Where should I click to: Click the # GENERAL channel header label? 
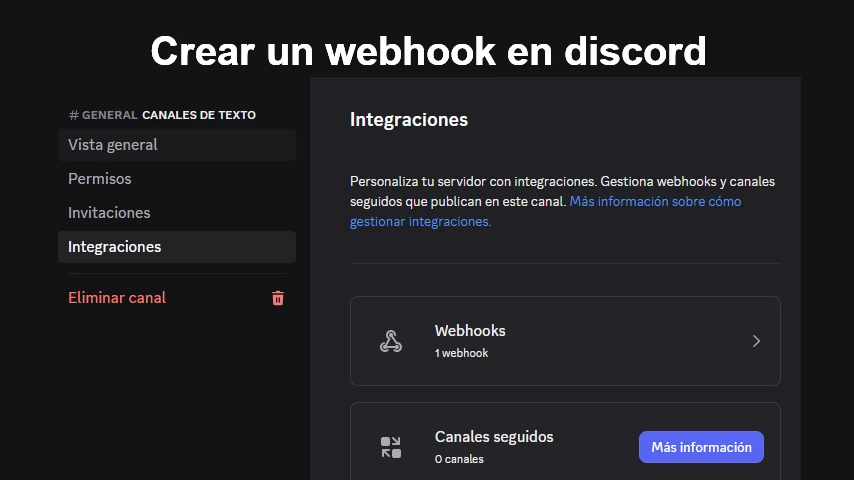[103, 115]
